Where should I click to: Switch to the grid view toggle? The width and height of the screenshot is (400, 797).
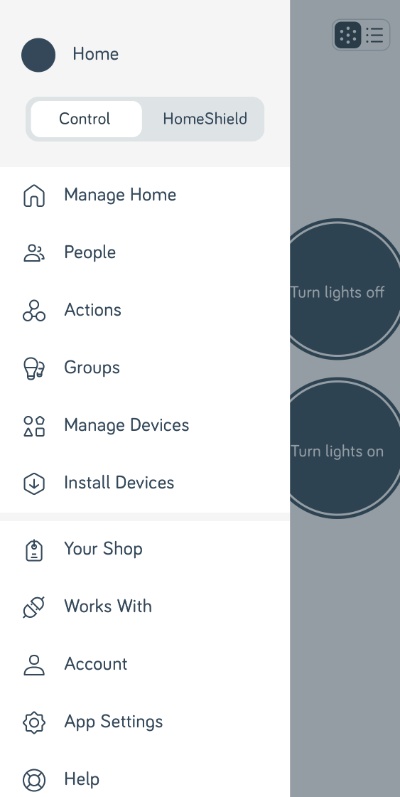[x=348, y=35]
